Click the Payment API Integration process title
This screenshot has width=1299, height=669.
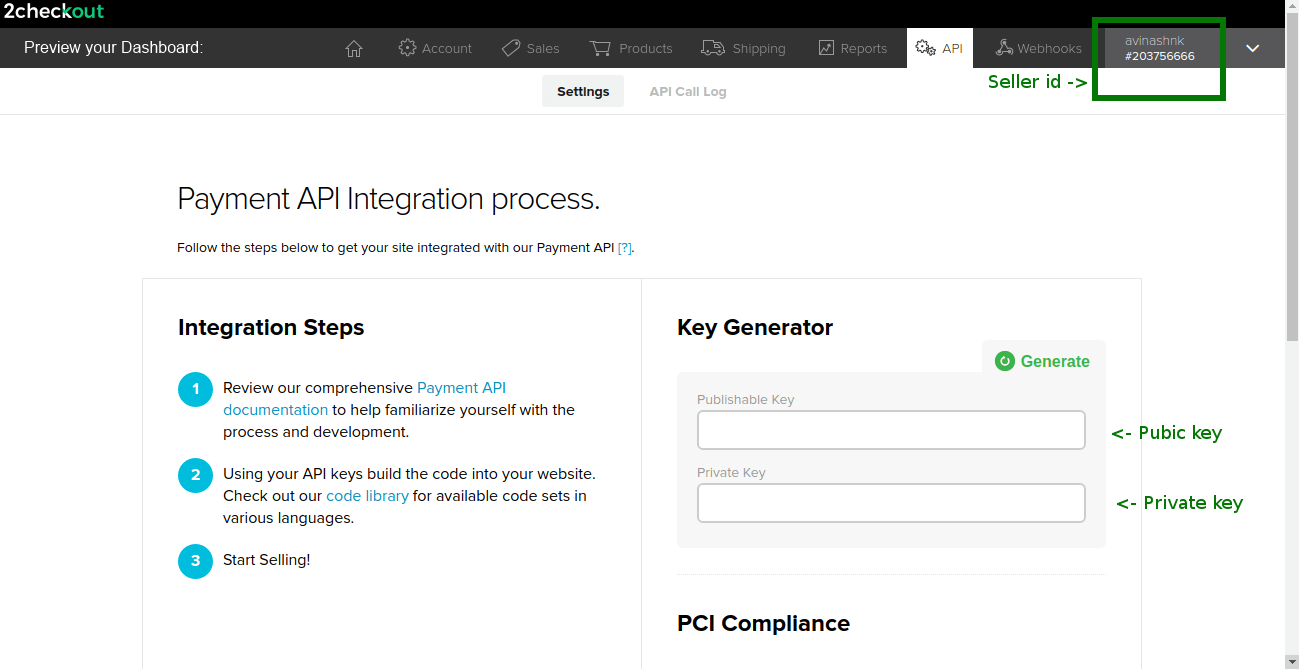tap(388, 199)
